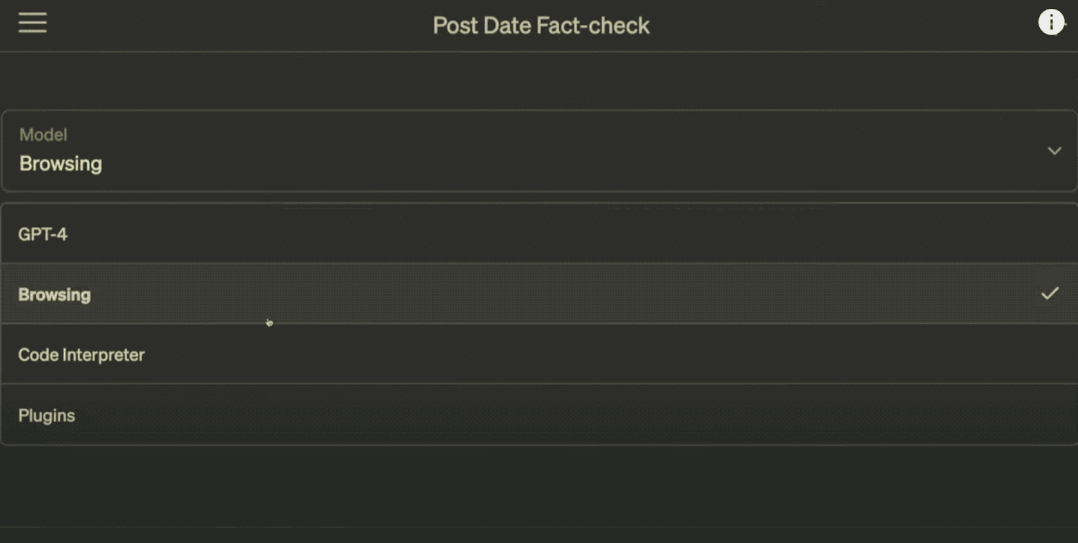Click the info icon in header

(x=1050, y=23)
